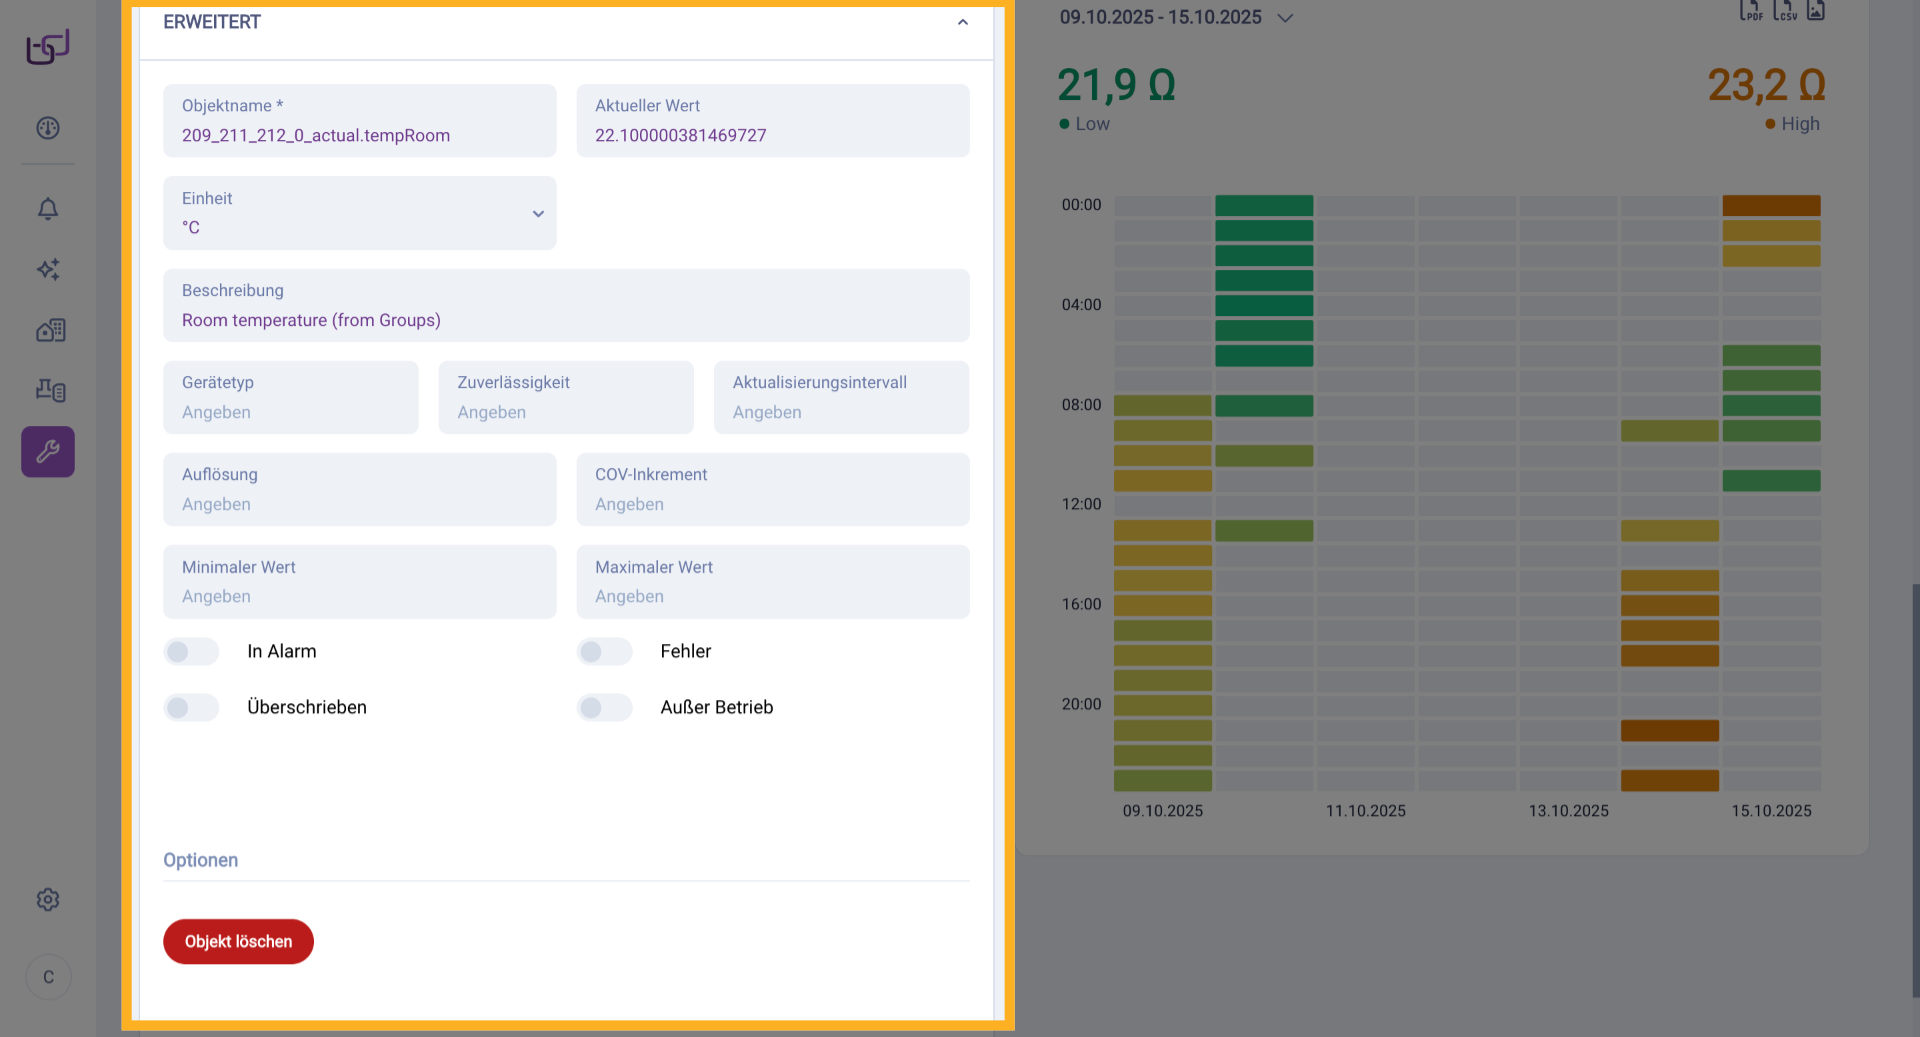Click the green heatmap cell at 00:00
This screenshot has height=1037, width=1920.
click(x=1264, y=206)
